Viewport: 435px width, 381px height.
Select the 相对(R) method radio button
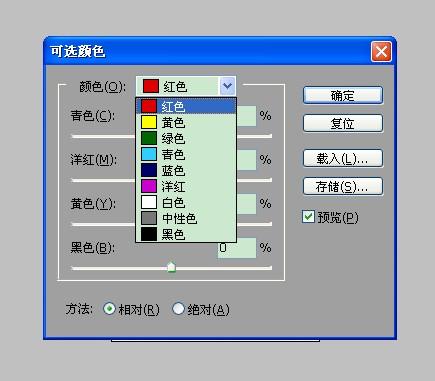109,309
